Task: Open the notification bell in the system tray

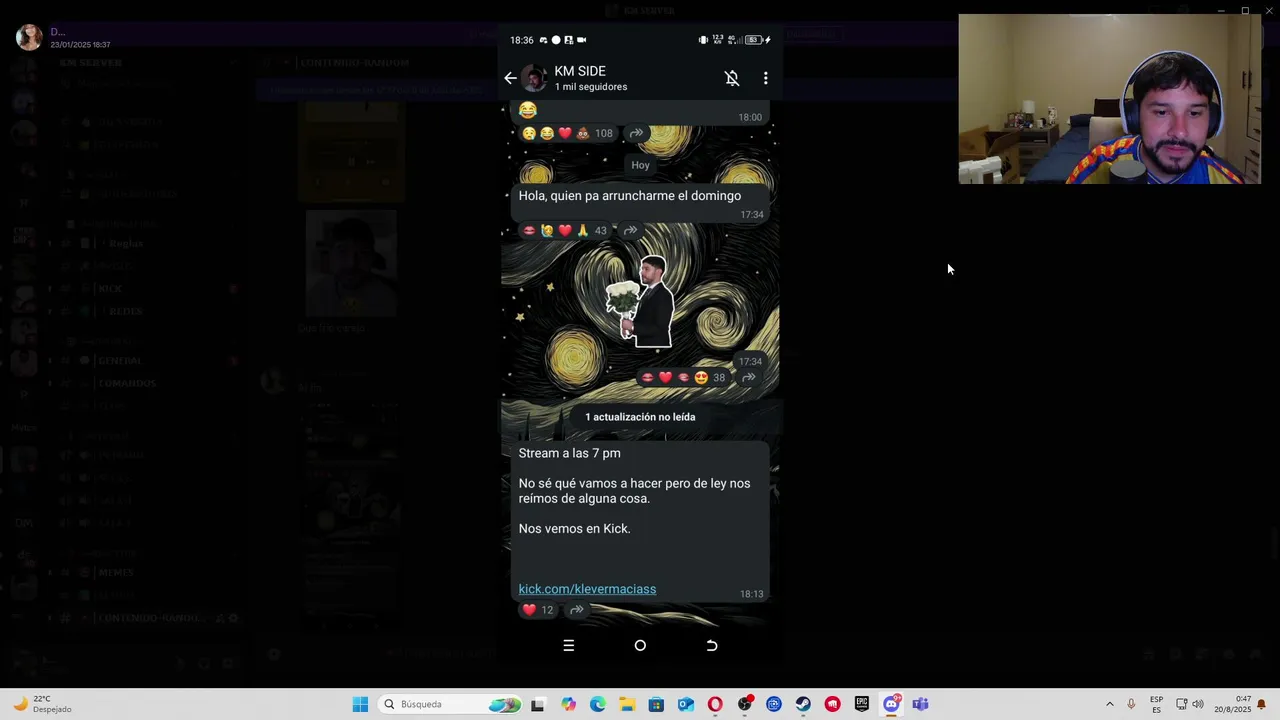Action: coord(1261,704)
